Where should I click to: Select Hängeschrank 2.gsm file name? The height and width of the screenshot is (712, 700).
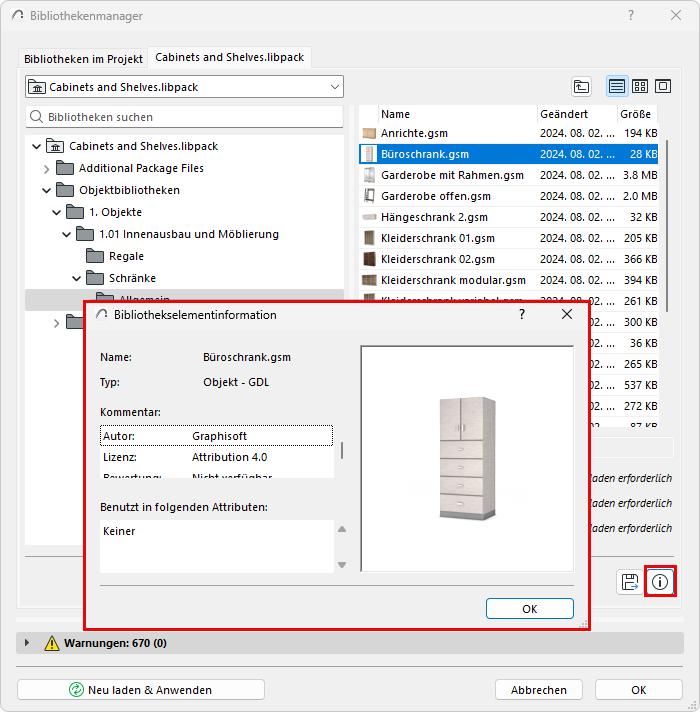click(434, 217)
